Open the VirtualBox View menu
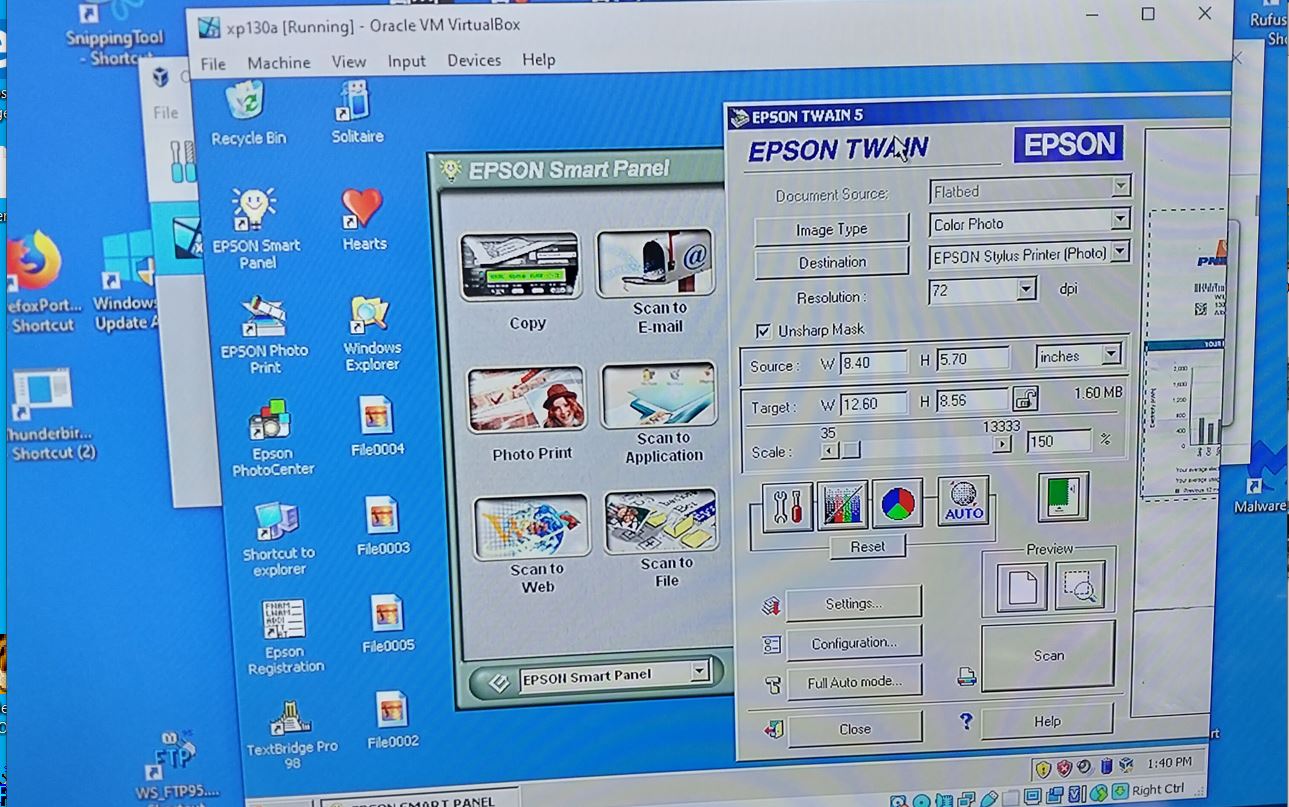Viewport: 1289px width, 807px height. tap(349, 61)
